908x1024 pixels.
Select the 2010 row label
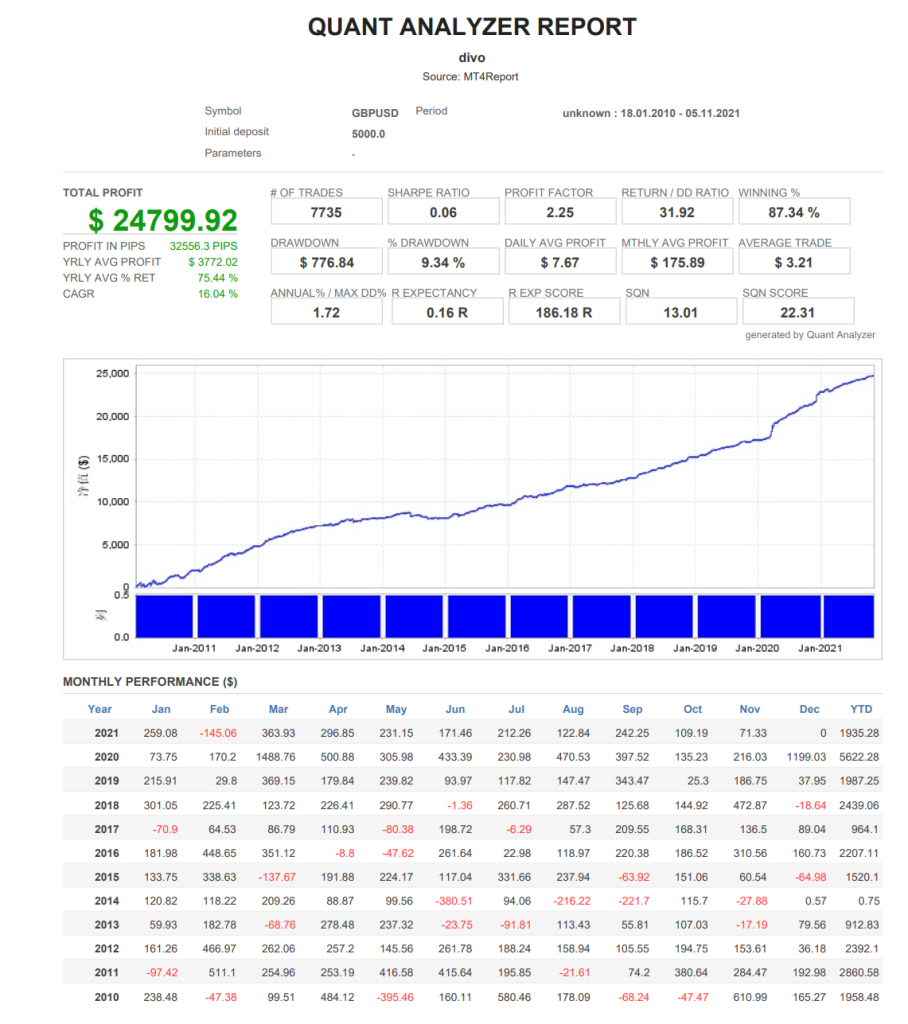(106, 997)
